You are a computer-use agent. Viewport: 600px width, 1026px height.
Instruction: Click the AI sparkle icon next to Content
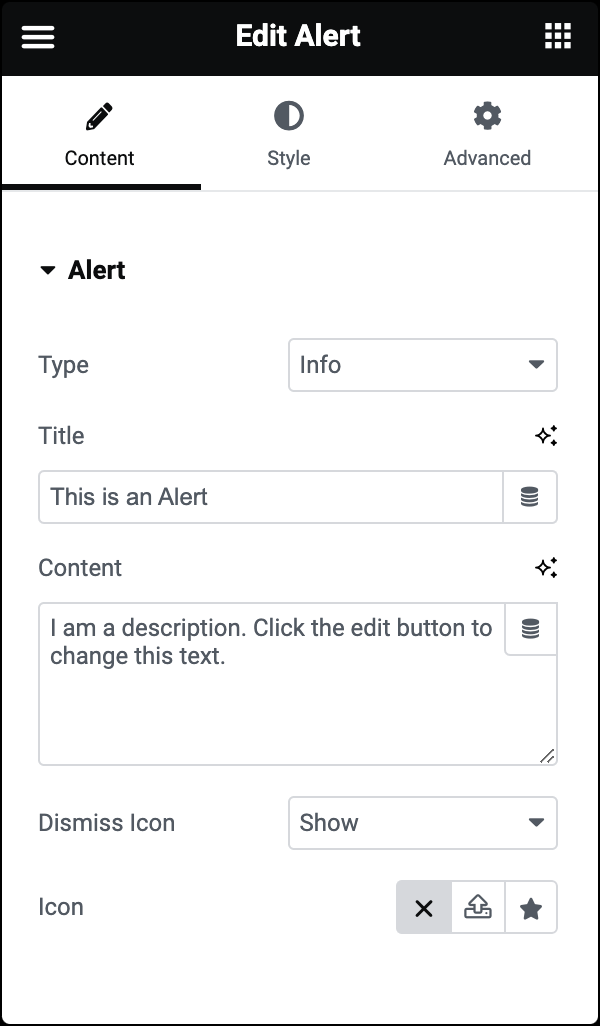coord(547,567)
